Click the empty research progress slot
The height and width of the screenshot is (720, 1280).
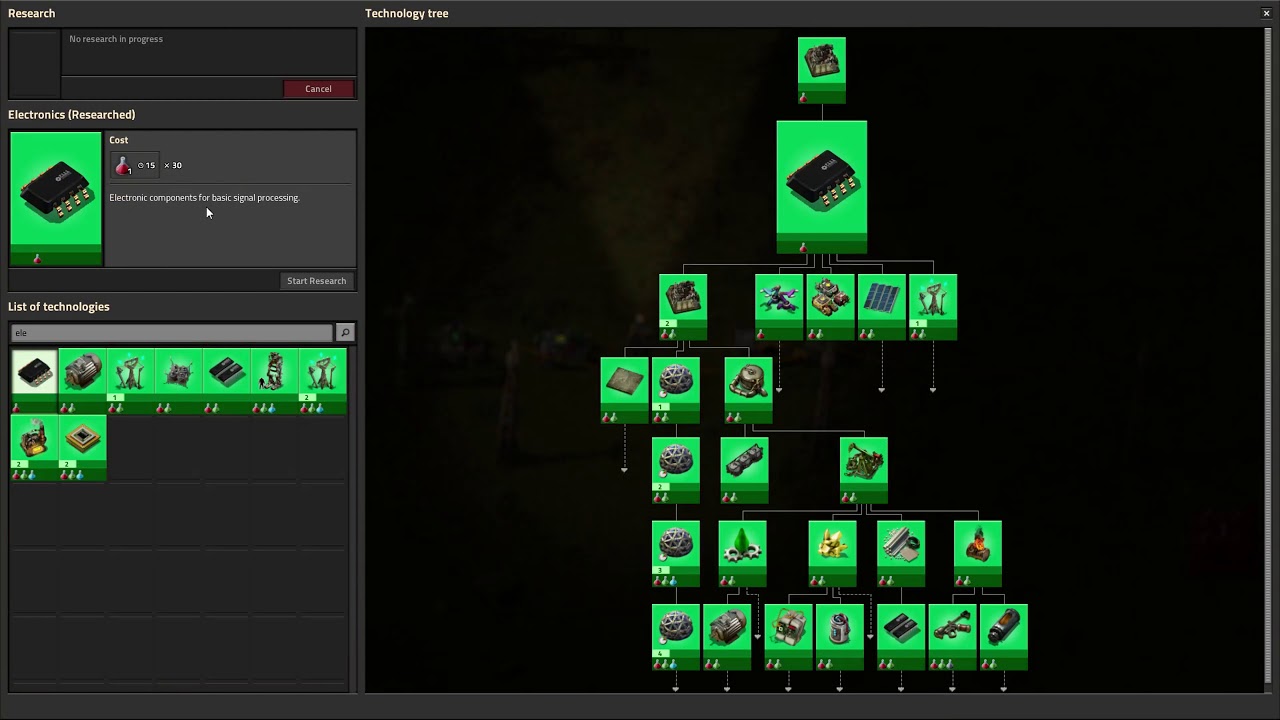pos(34,63)
